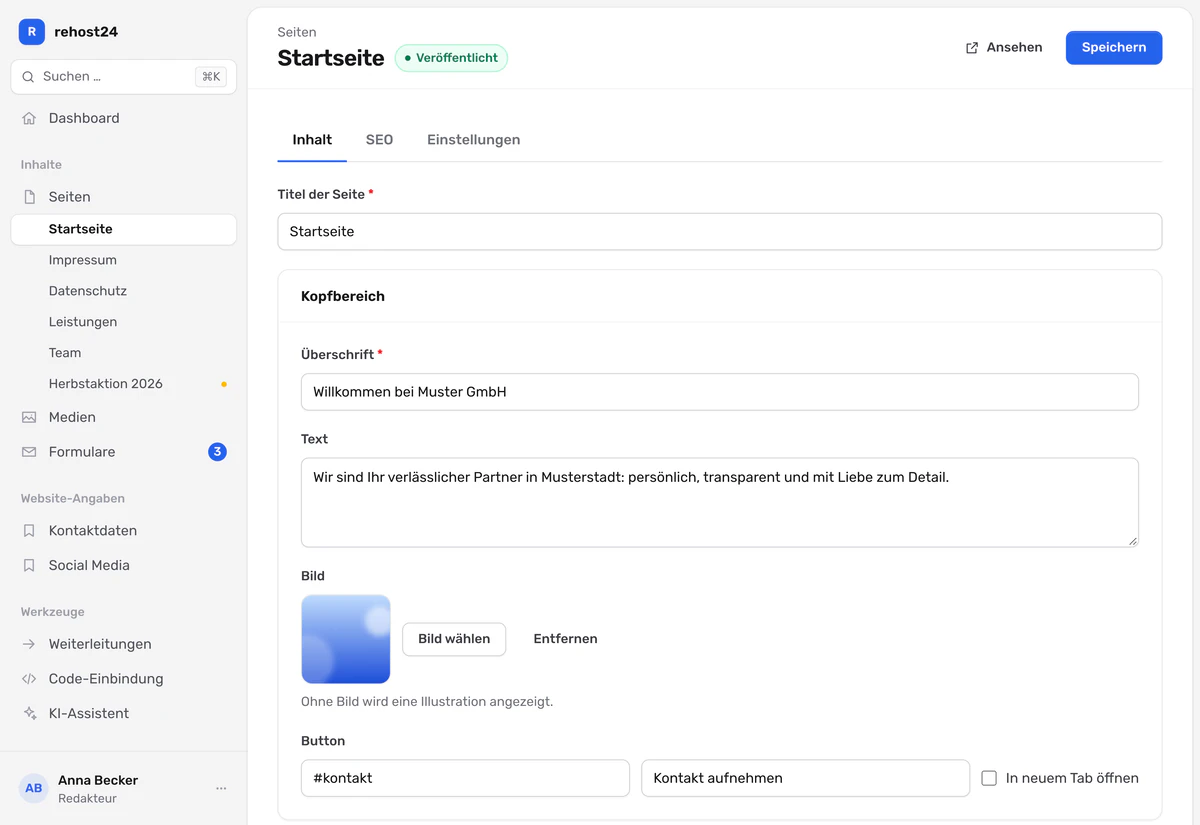Open the Impressum page

(x=124, y=260)
